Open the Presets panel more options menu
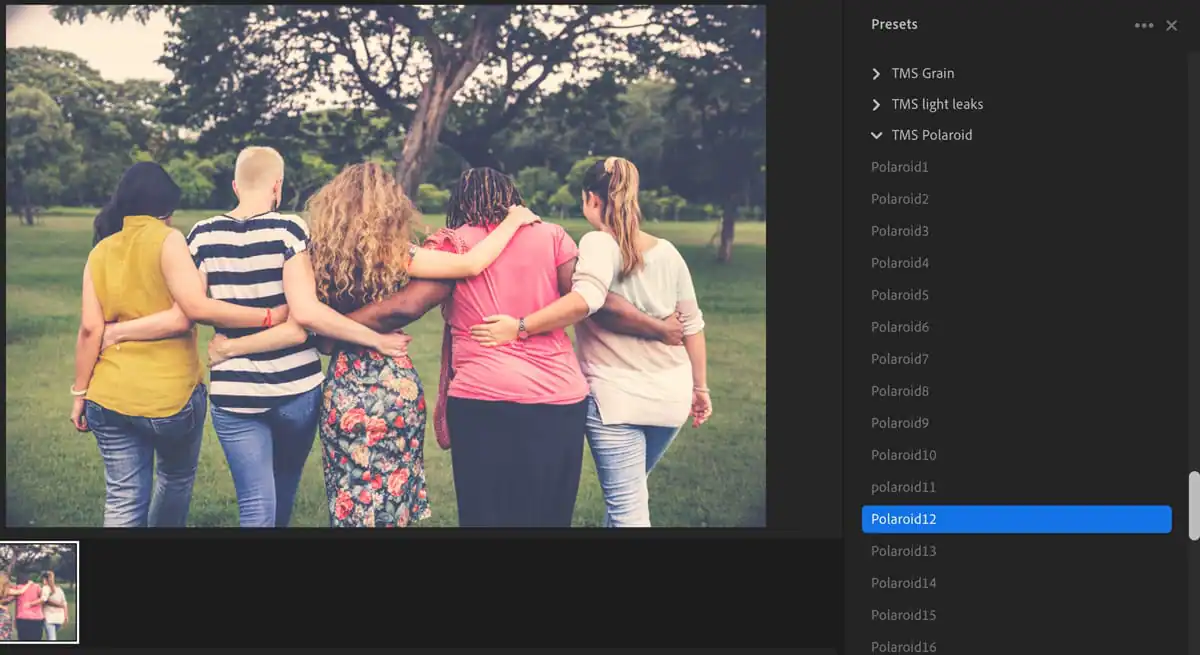The height and width of the screenshot is (655, 1200). (x=1144, y=25)
